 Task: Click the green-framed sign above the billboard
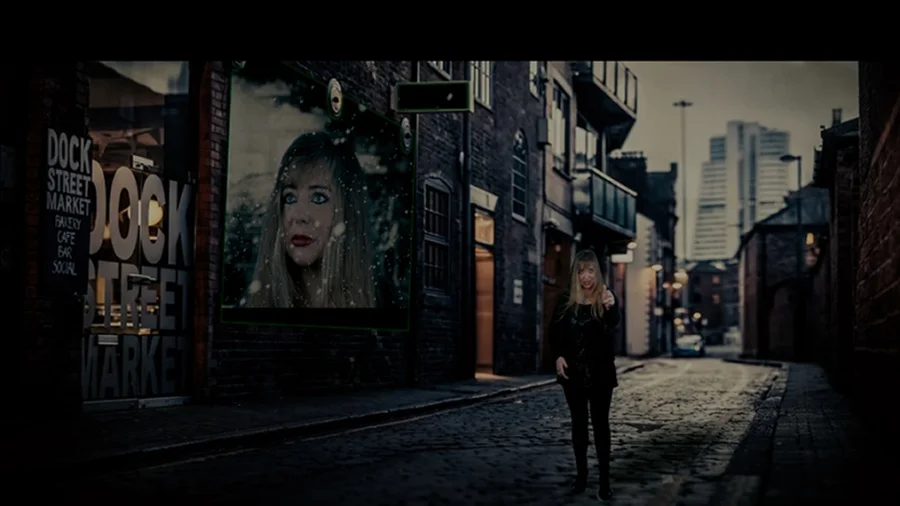pos(432,96)
